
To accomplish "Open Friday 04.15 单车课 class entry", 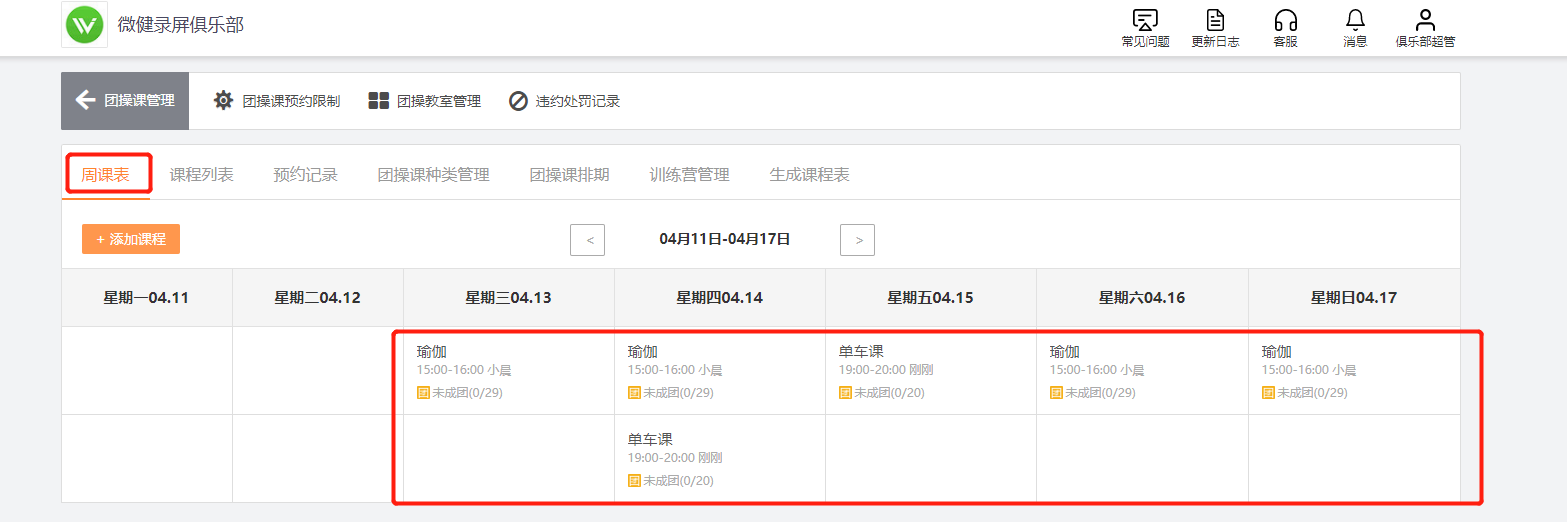I will pyautogui.click(x=861, y=352).
